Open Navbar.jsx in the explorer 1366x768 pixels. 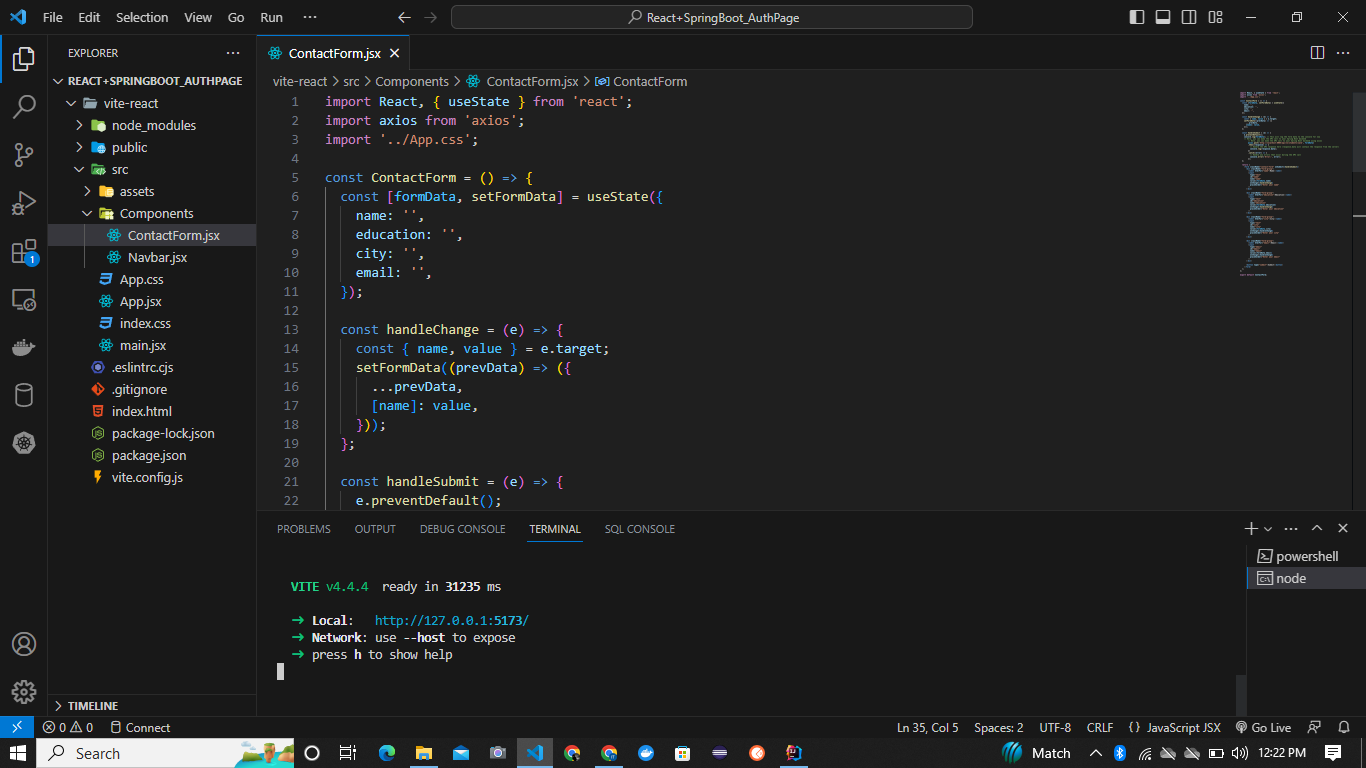[x=152, y=257]
